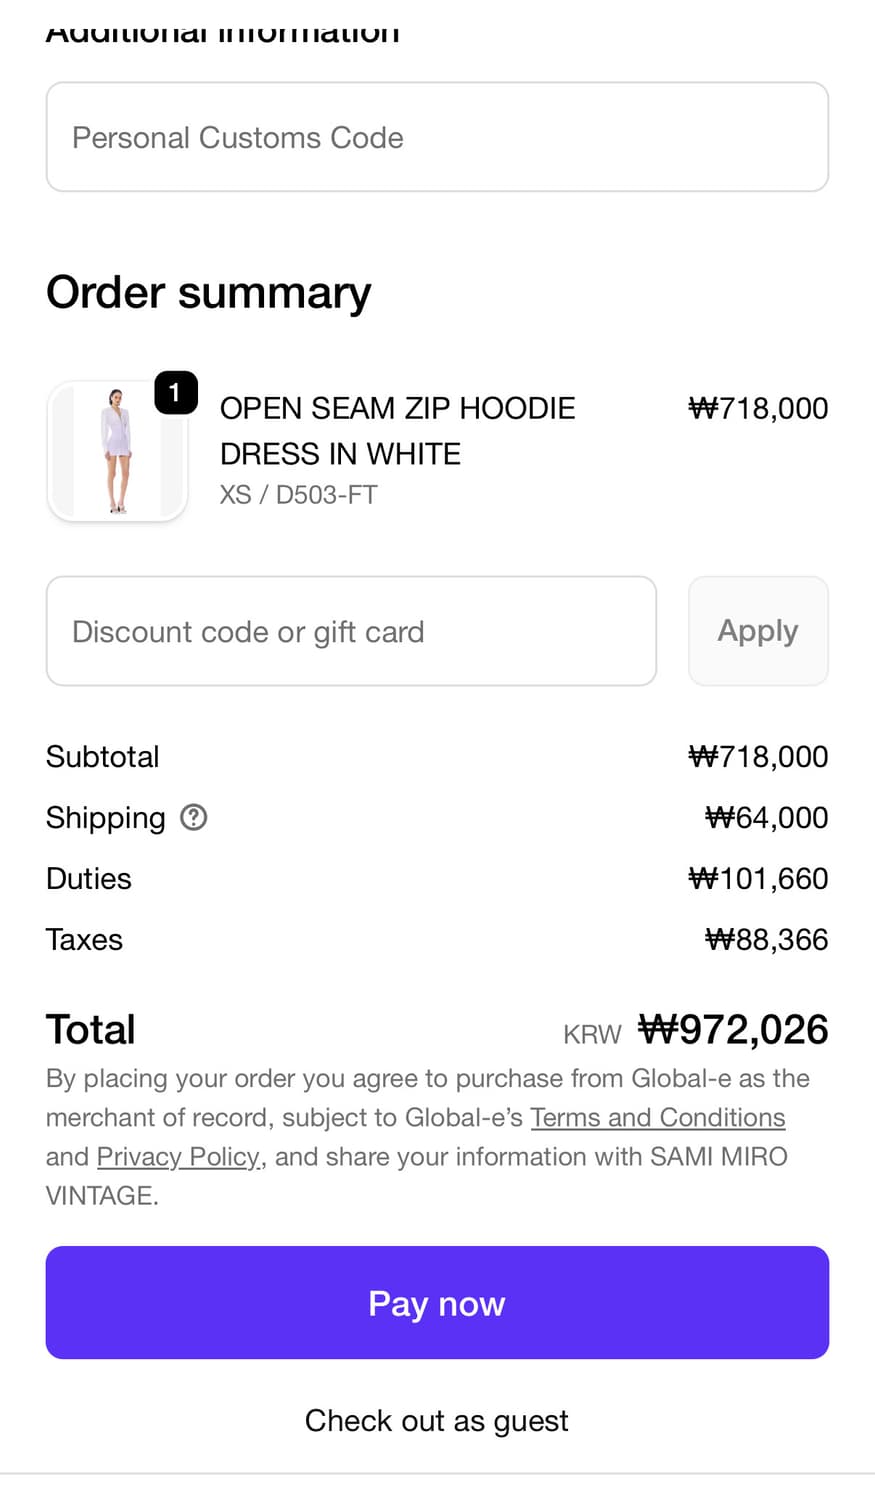Open the hoodie dress product thumbnail
The height and width of the screenshot is (1500, 875).
[117, 451]
